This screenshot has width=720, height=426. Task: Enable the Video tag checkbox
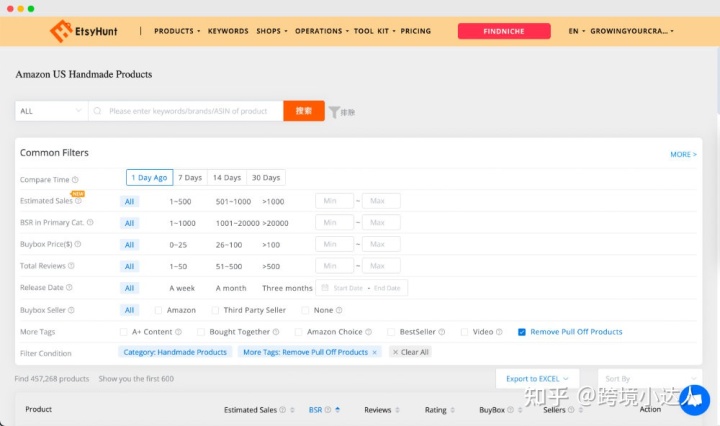(464, 332)
